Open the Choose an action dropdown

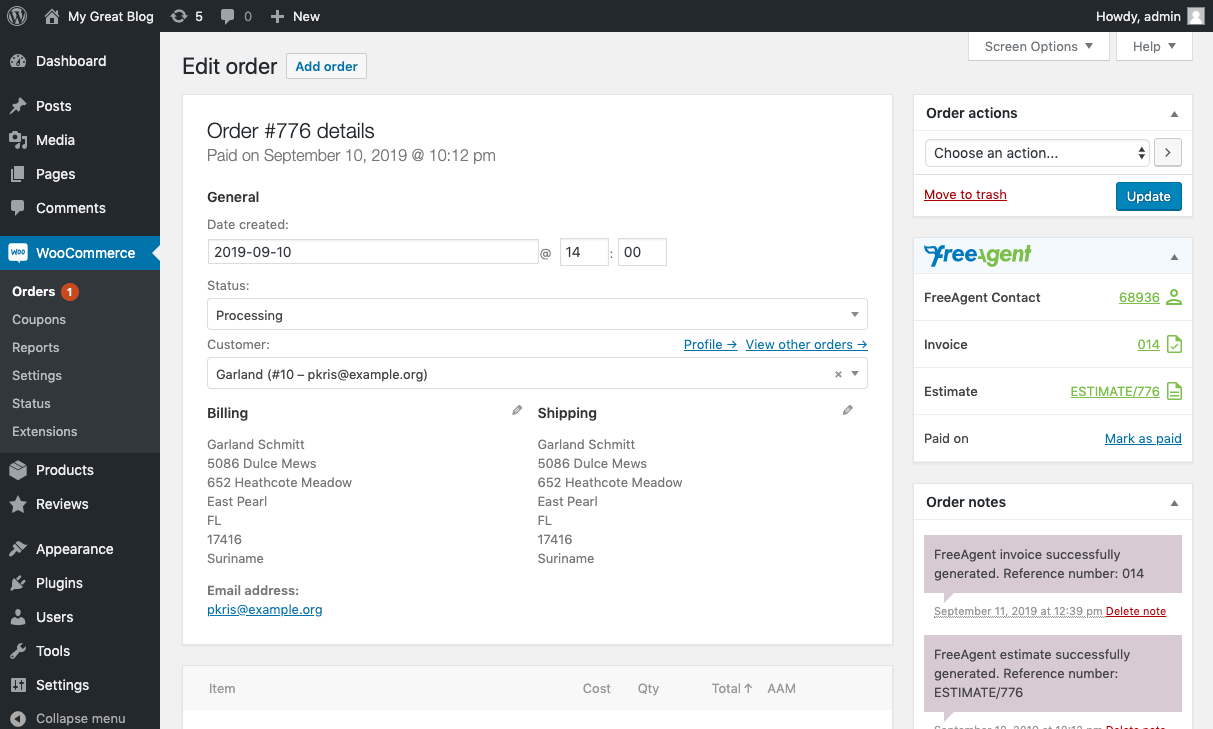coord(1036,153)
